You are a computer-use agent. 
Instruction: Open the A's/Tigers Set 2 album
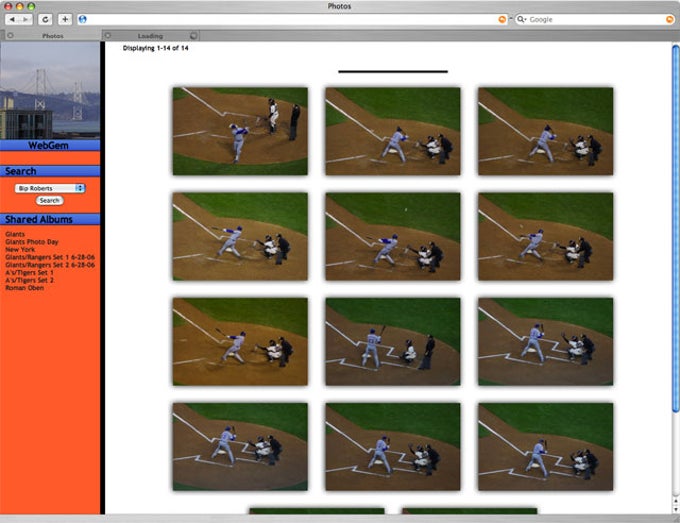29,280
